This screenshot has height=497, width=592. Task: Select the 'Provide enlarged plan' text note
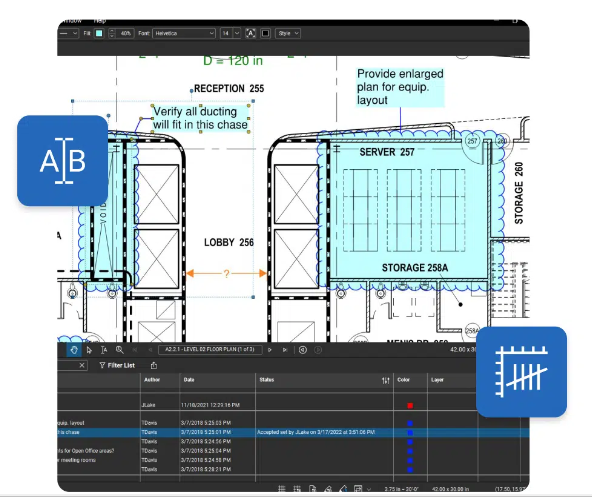click(x=400, y=87)
